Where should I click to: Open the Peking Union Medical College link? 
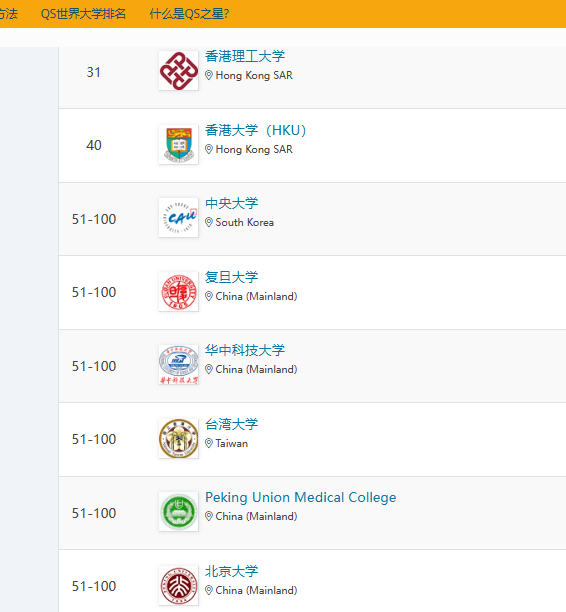pos(301,497)
